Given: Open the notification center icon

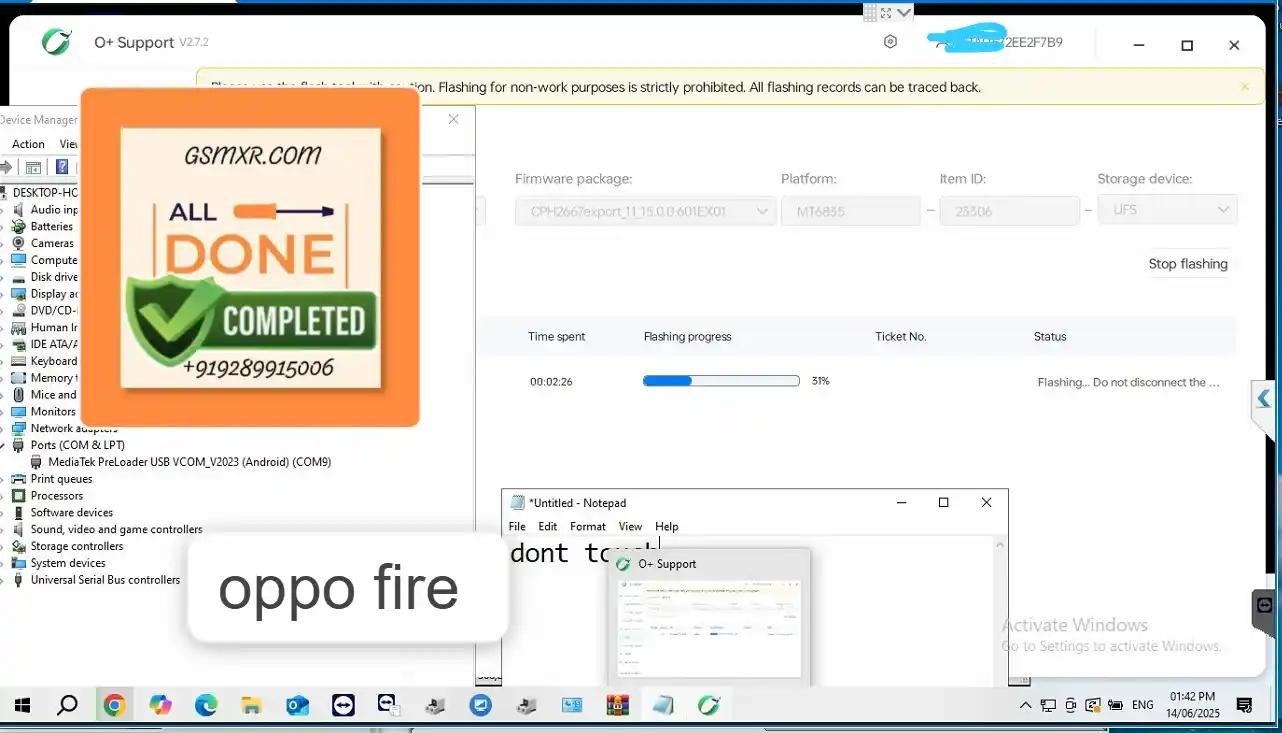Looking at the screenshot, I should pos(1245,705).
